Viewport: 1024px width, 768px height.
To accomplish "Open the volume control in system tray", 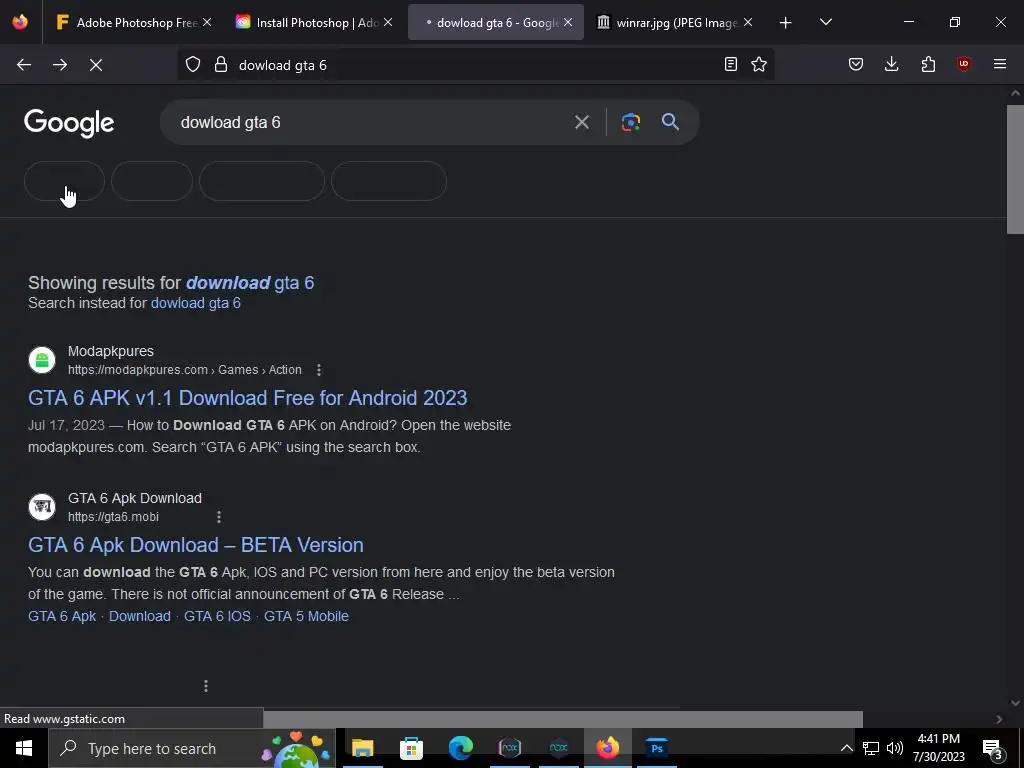I will tap(895, 748).
